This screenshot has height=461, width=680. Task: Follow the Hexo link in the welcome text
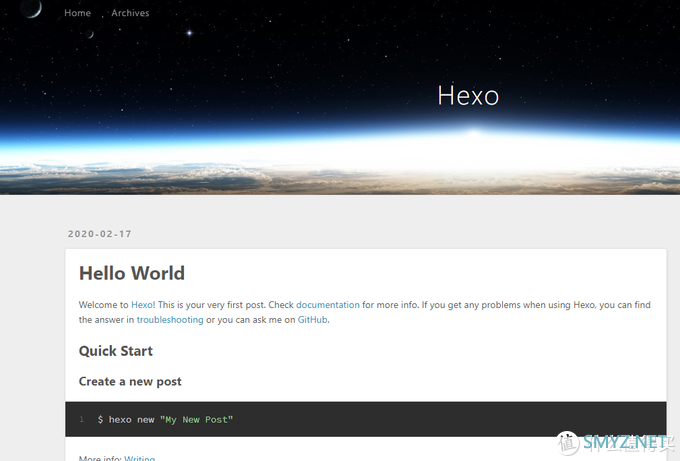tap(142, 305)
